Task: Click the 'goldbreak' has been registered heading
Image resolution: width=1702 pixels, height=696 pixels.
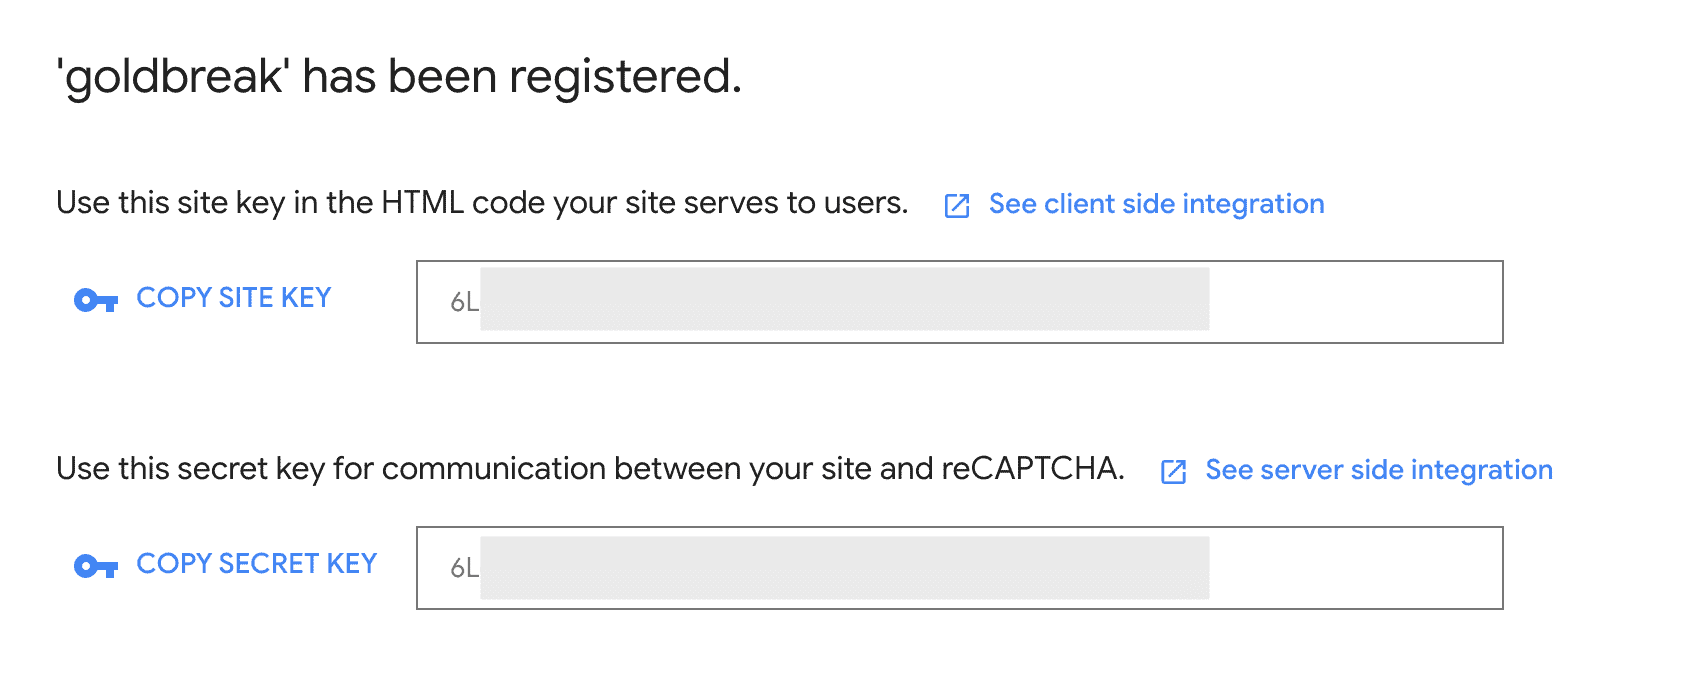Action: (399, 77)
